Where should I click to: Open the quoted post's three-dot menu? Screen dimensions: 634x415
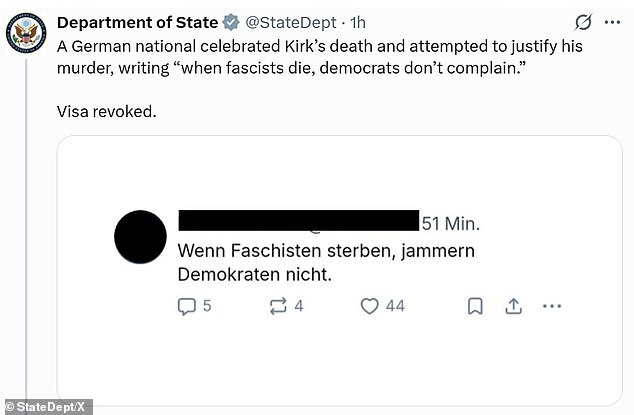(552, 306)
